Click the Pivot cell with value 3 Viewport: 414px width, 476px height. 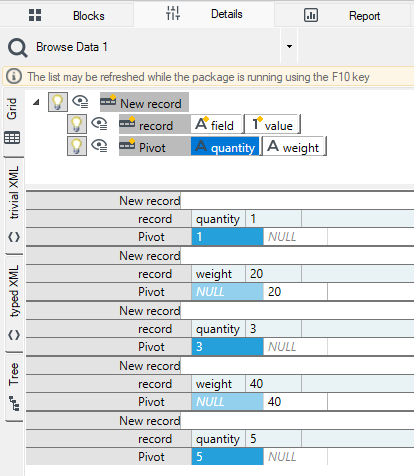[x=227, y=347]
